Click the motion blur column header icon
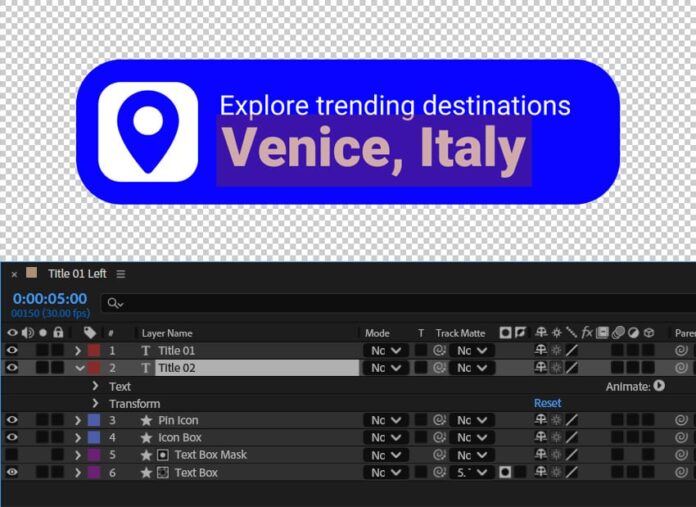This screenshot has width=696, height=507. point(618,333)
